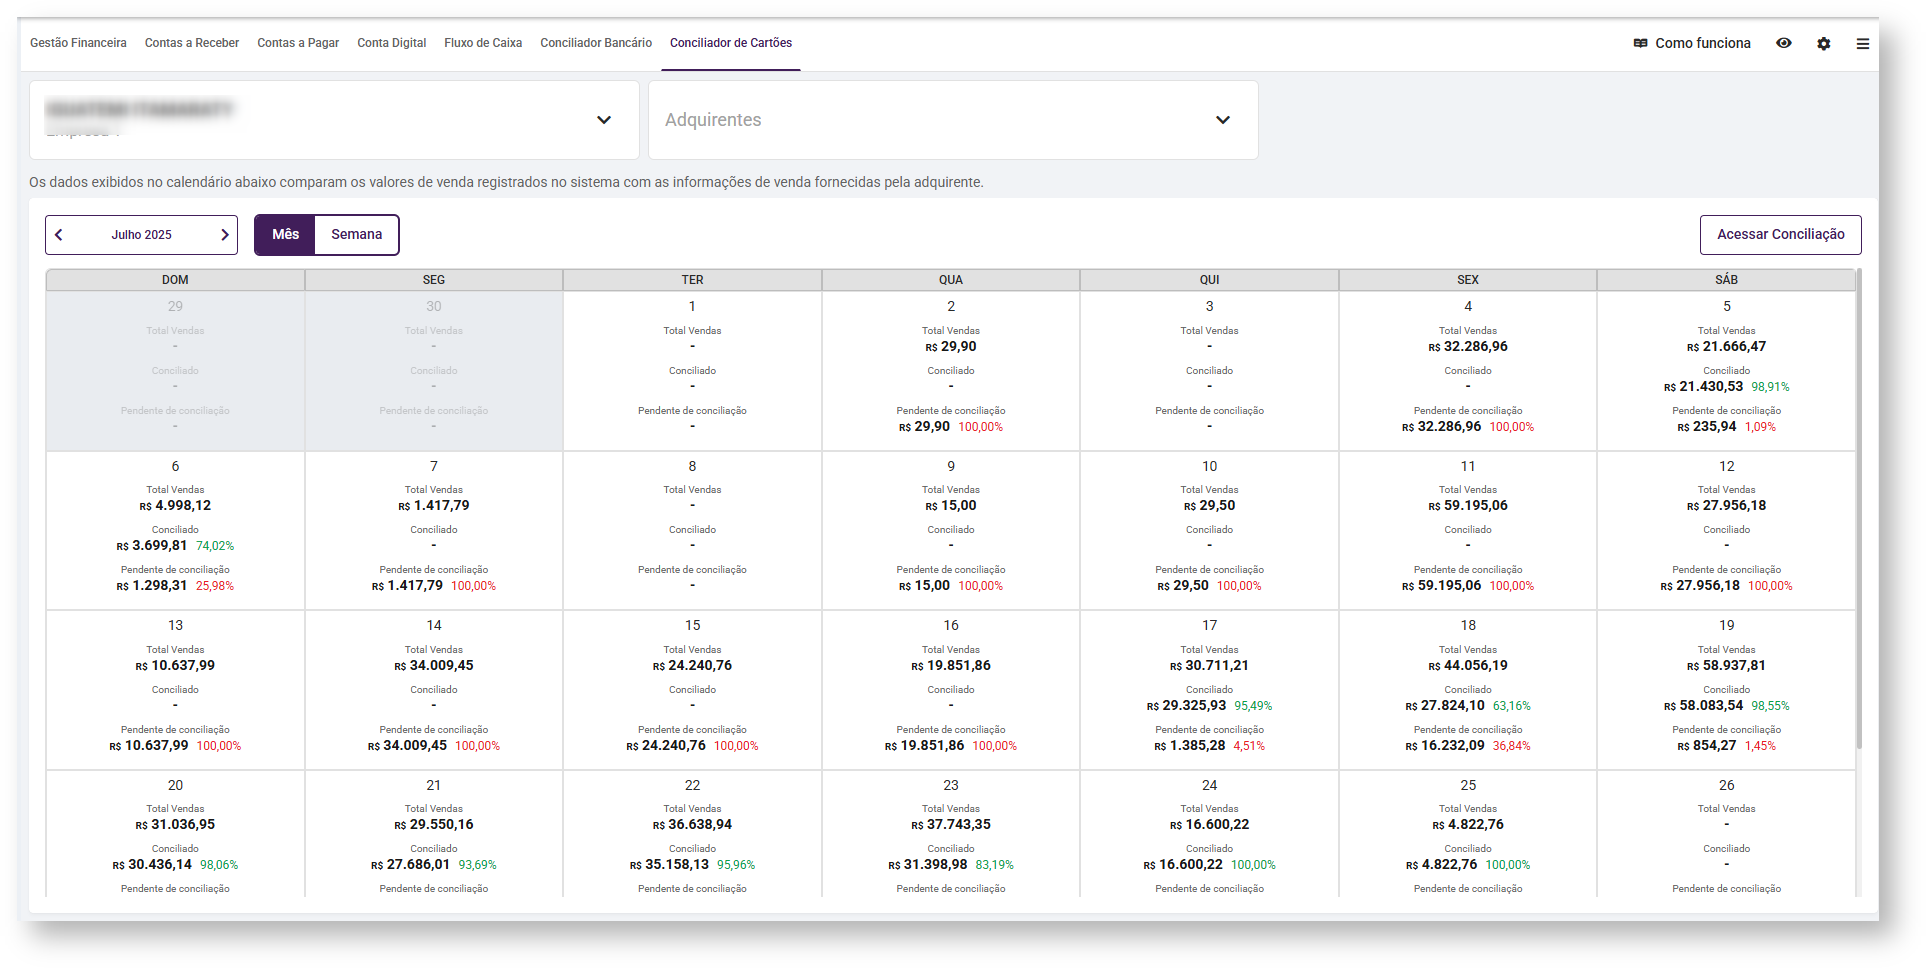This screenshot has height=969, width=1927.
Task: Open settings with the gear icon
Action: [1823, 44]
